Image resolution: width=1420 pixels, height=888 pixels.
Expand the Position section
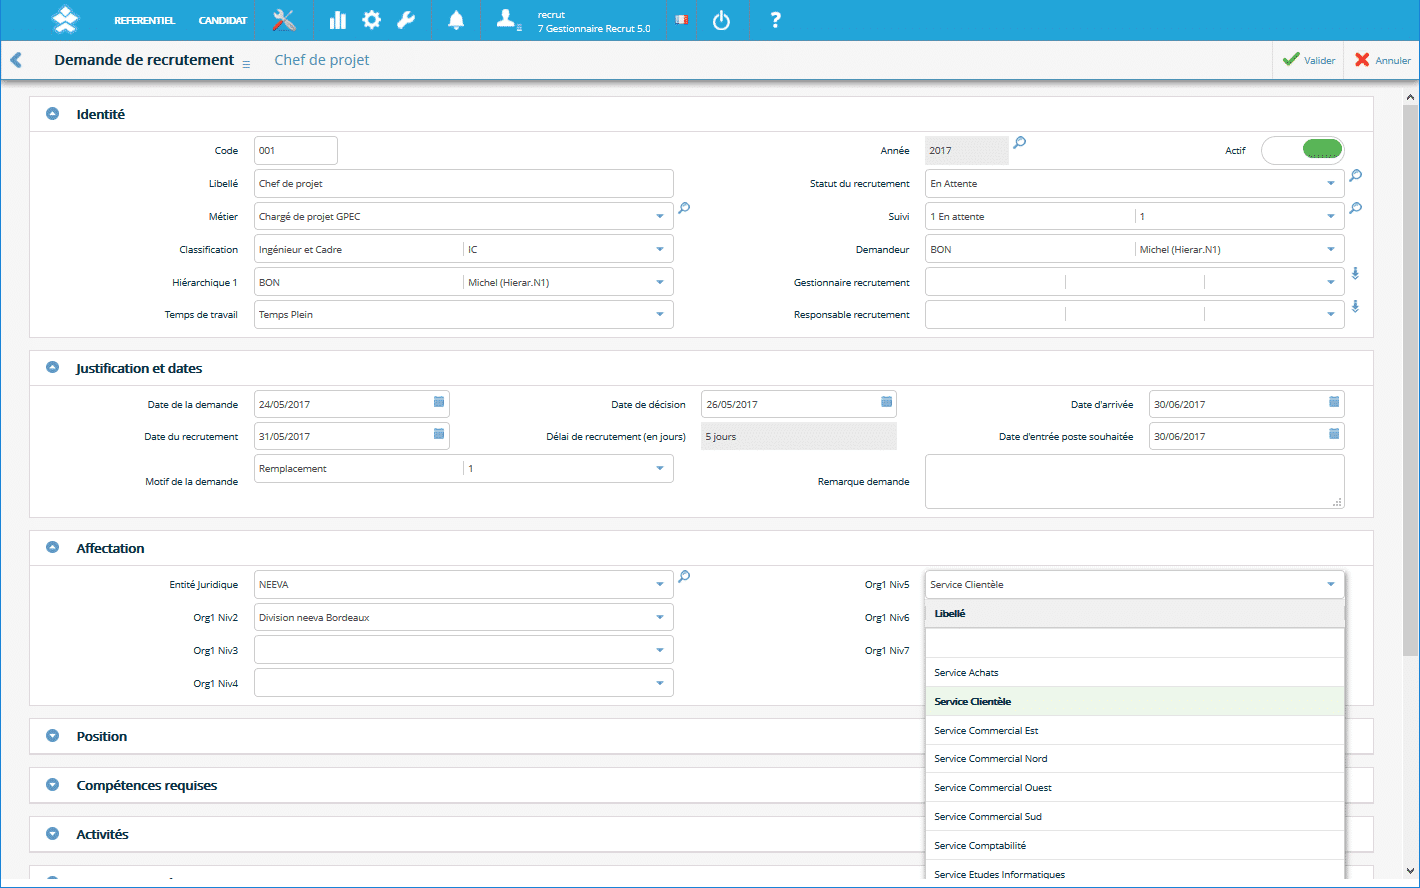[x=53, y=736]
